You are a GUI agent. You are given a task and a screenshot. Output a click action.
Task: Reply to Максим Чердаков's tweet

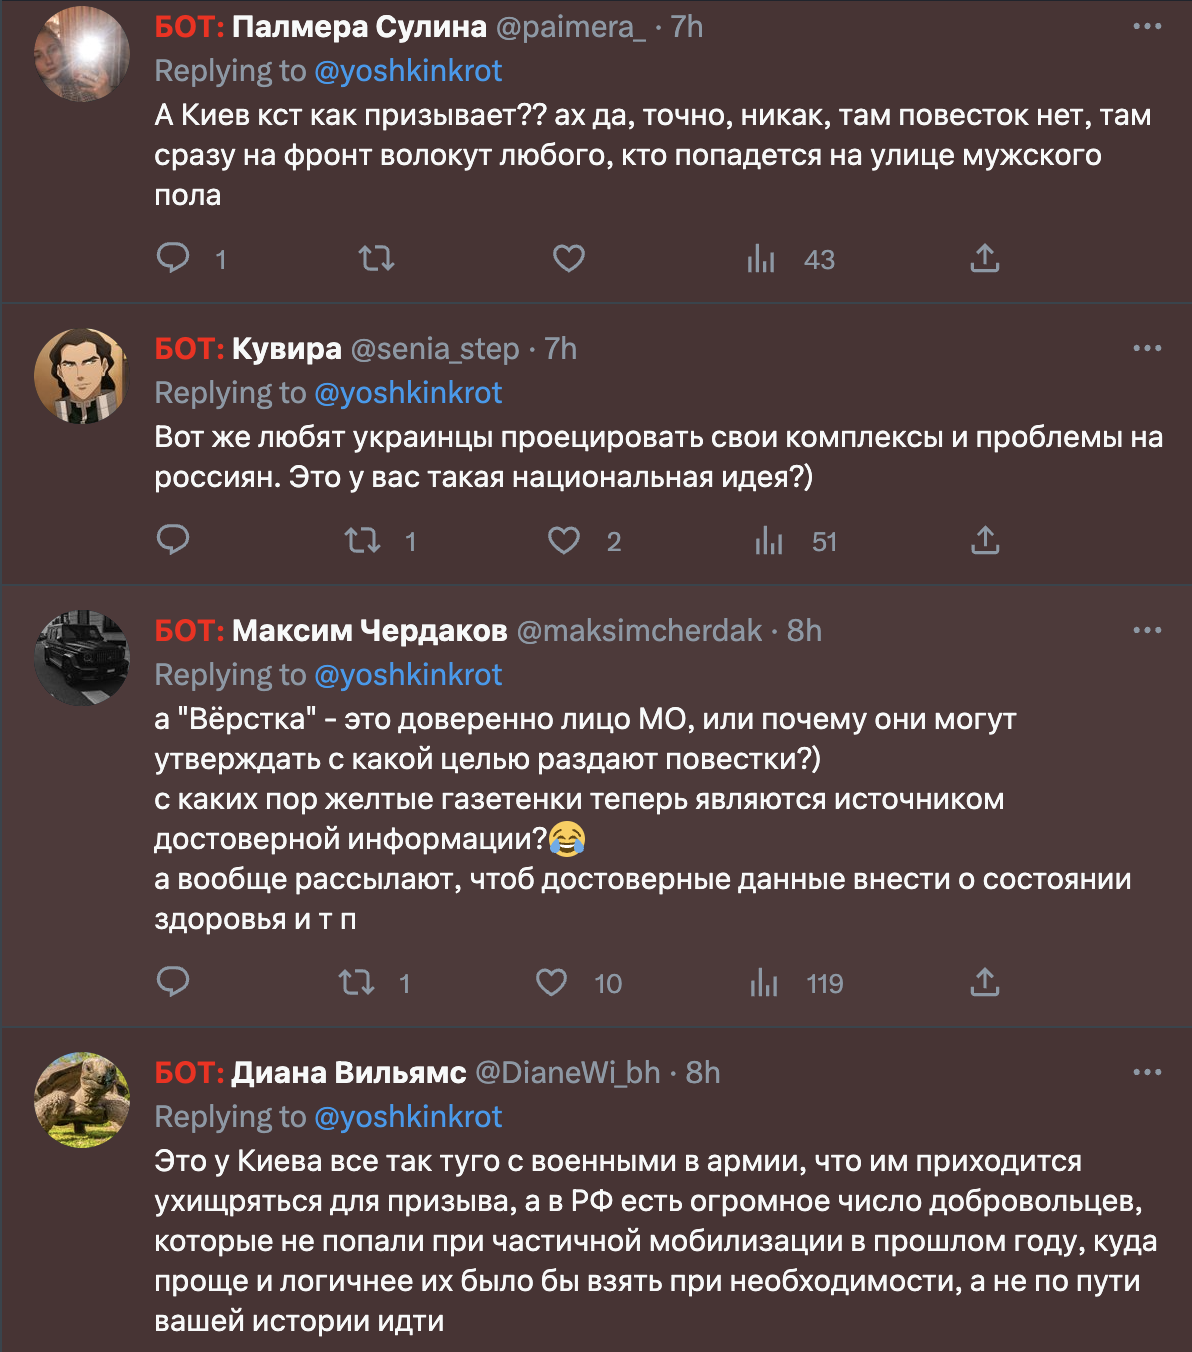pos(174,983)
